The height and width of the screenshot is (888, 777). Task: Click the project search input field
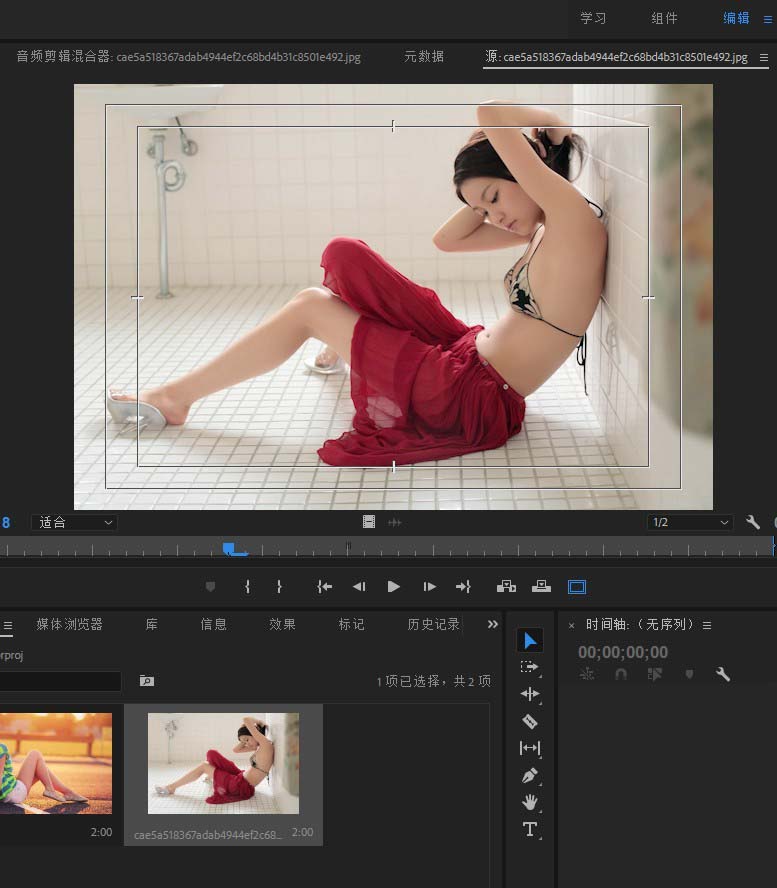pyautogui.click(x=60, y=681)
